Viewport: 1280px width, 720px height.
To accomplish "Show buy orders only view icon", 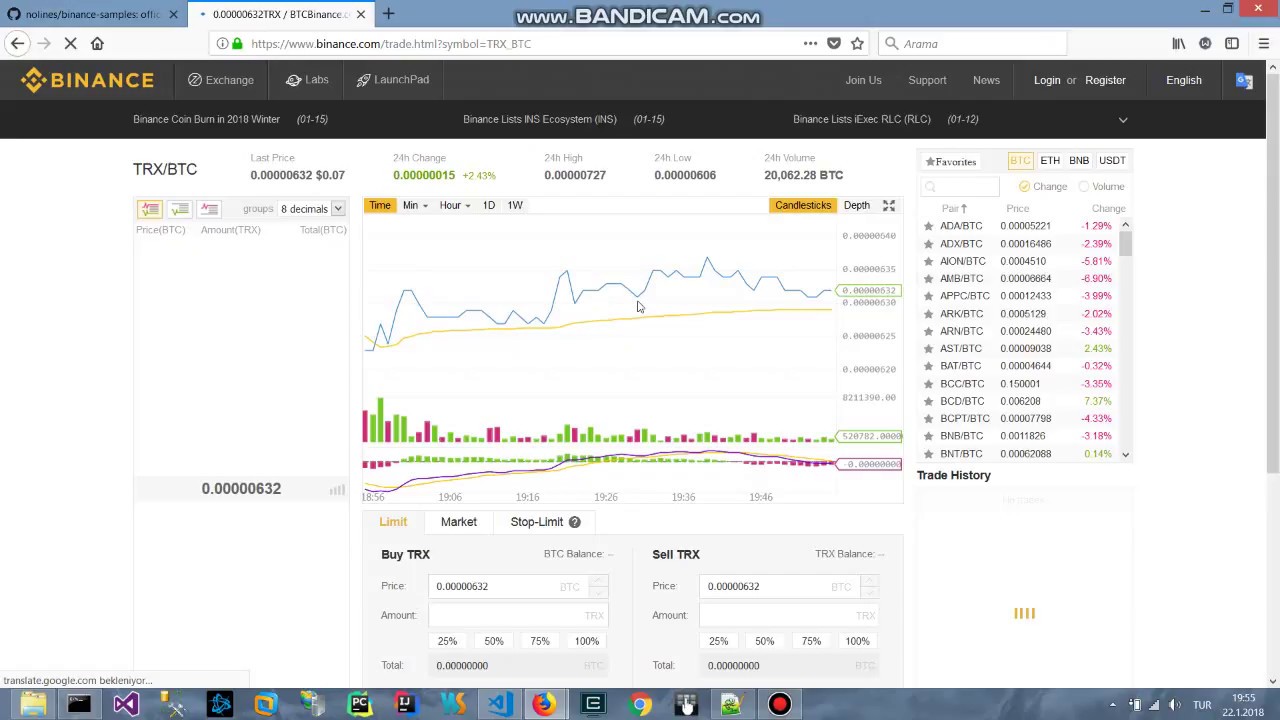I will tap(179, 208).
